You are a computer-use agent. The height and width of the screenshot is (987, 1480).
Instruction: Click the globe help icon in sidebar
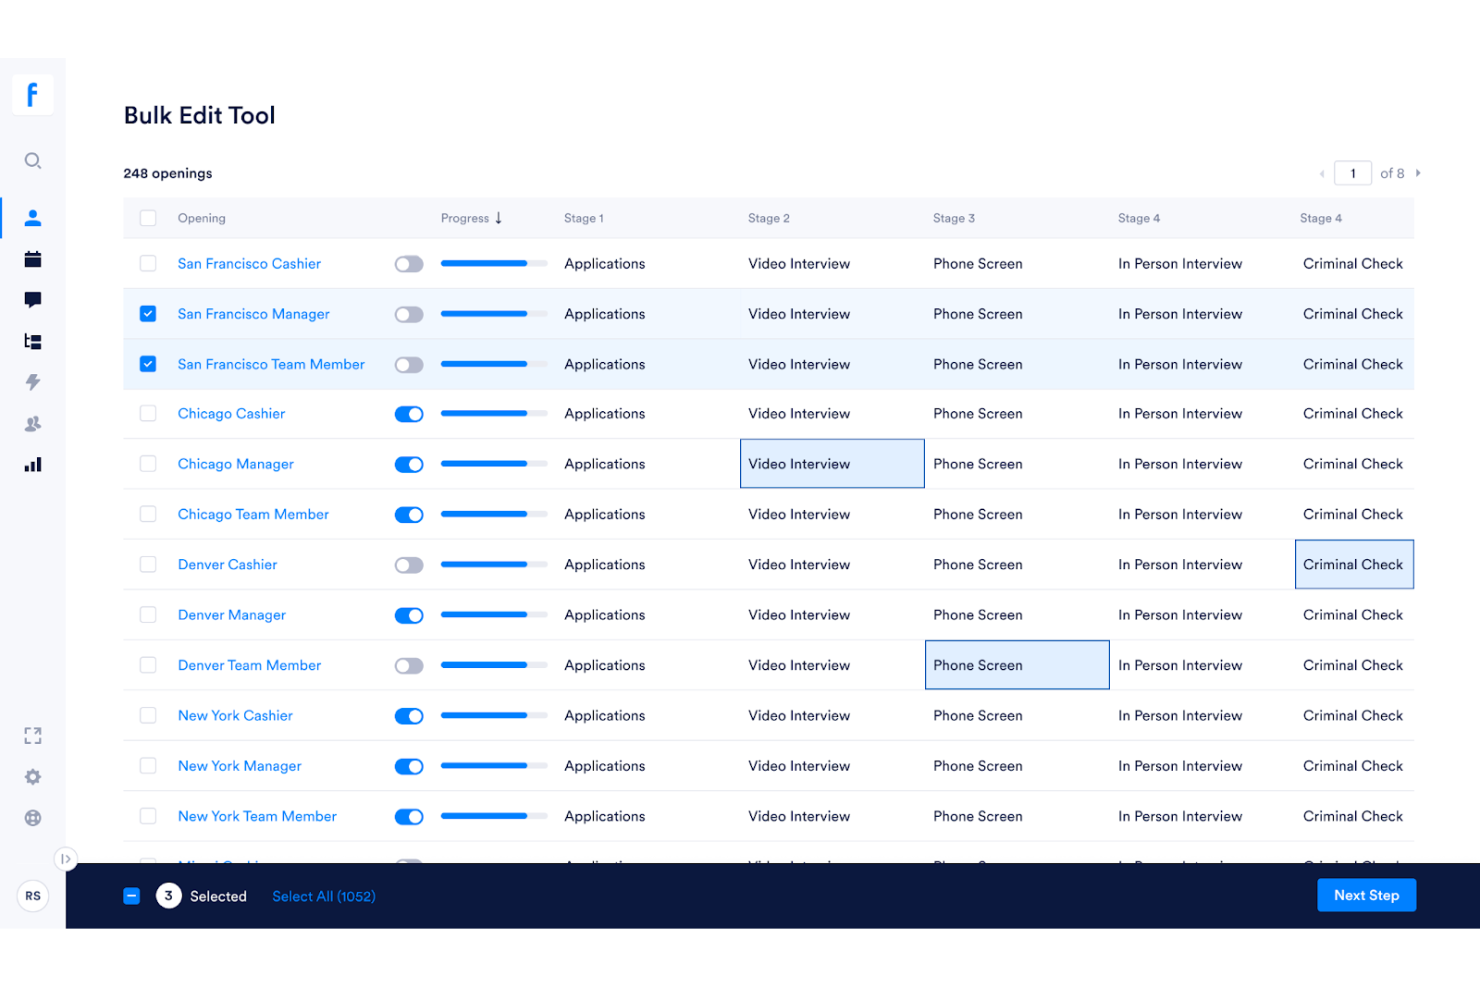pos(33,818)
